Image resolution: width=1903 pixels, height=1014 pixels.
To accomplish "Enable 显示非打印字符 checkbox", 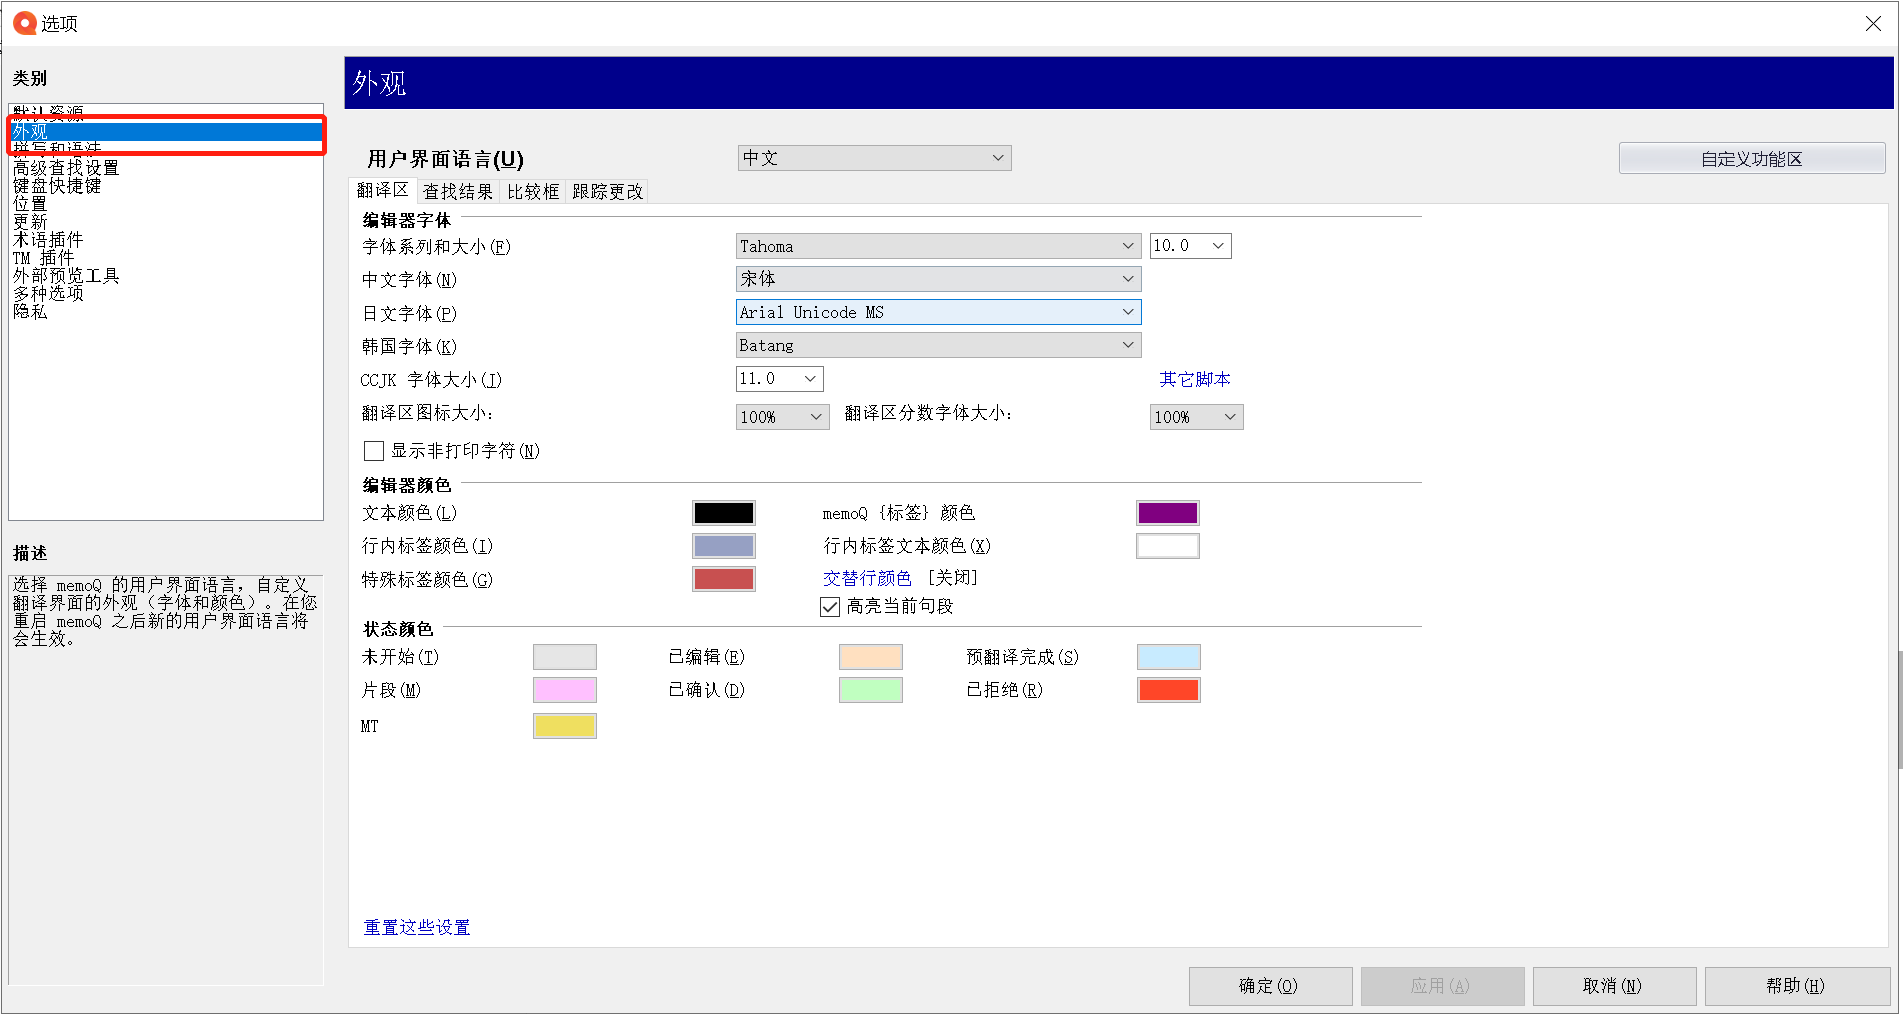I will (374, 451).
